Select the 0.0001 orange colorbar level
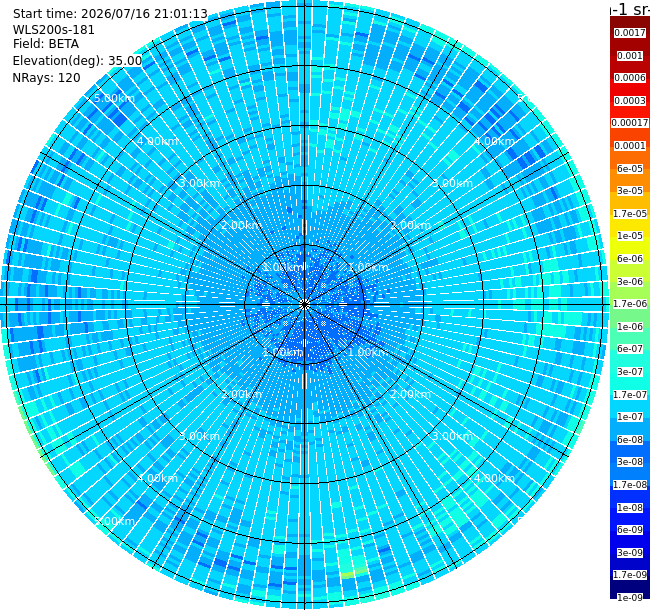 click(630, 146)
